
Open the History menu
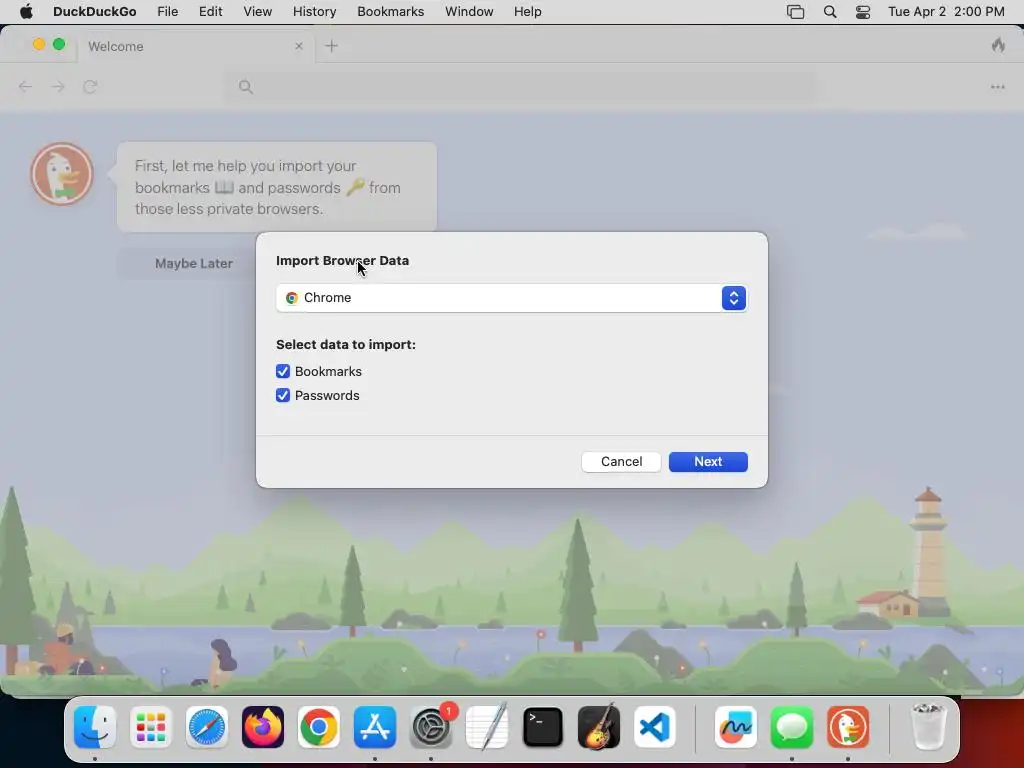click(315, 12)
